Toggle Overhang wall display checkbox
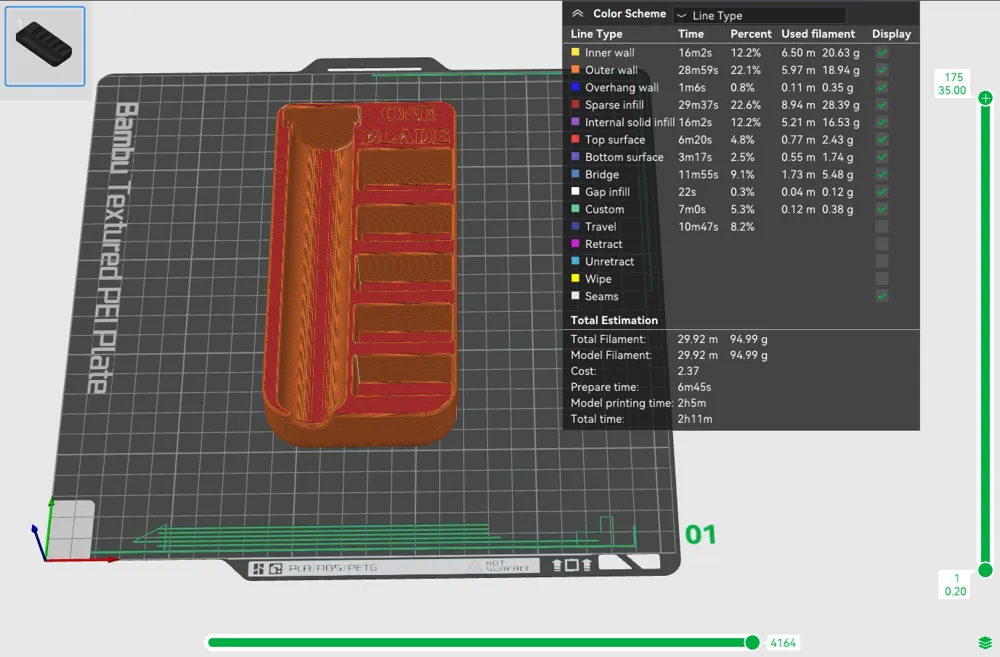Viewport: 1000px width, 657px height. coord(881,87)
